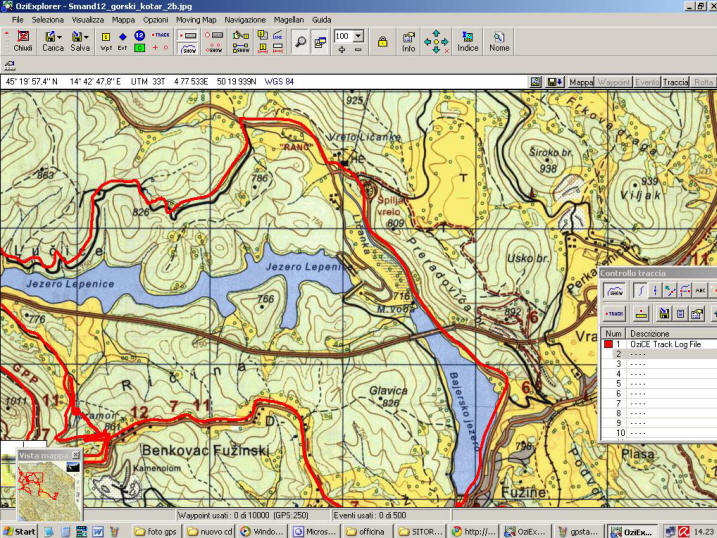Viewport: 717px width, 538px height.
Task: Open the Mappa menu
Action: point(123,20)
